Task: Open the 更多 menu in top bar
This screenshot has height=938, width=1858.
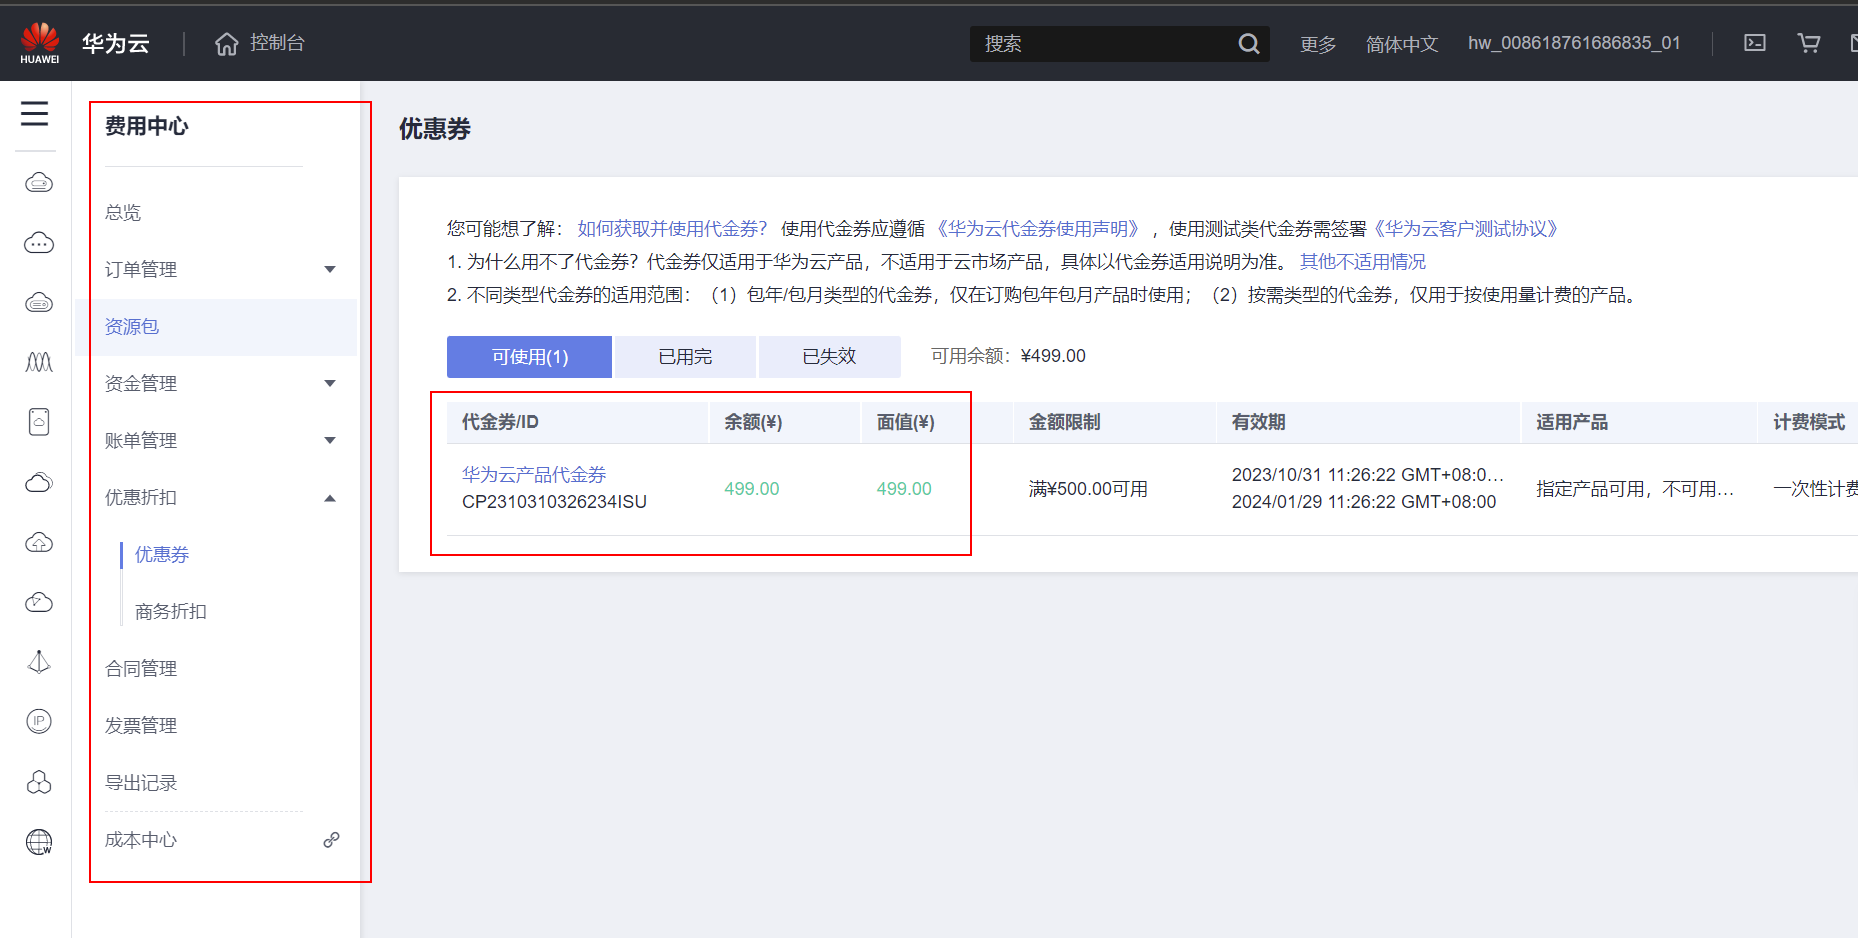Action: (x=1318, y=44)
